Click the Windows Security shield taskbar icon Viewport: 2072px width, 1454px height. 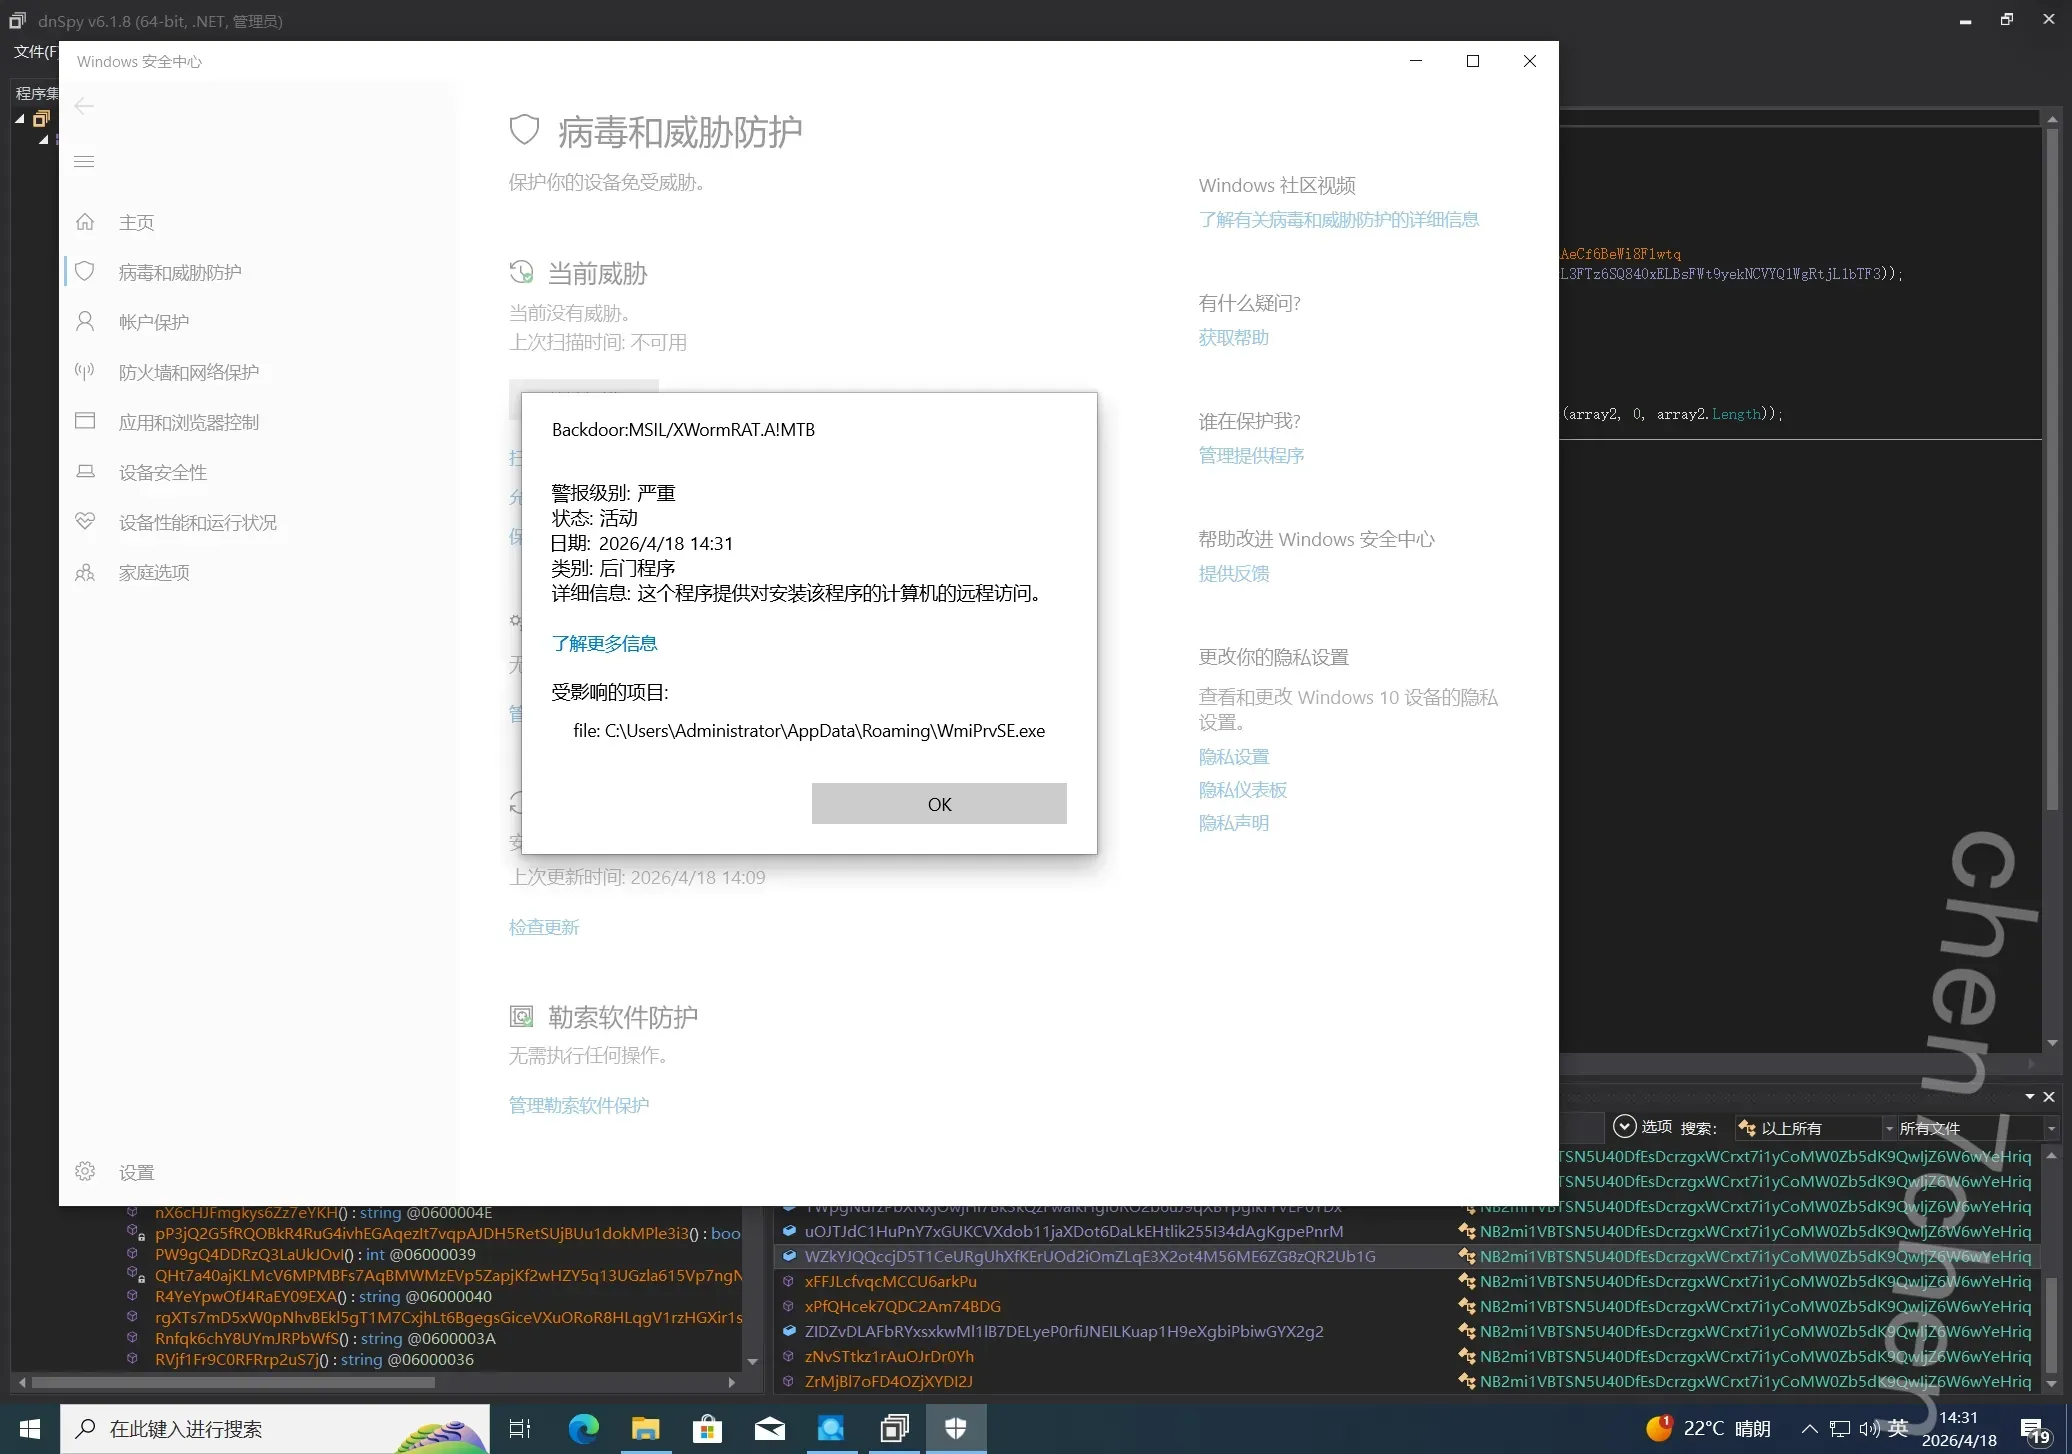tap(956, 1429)
